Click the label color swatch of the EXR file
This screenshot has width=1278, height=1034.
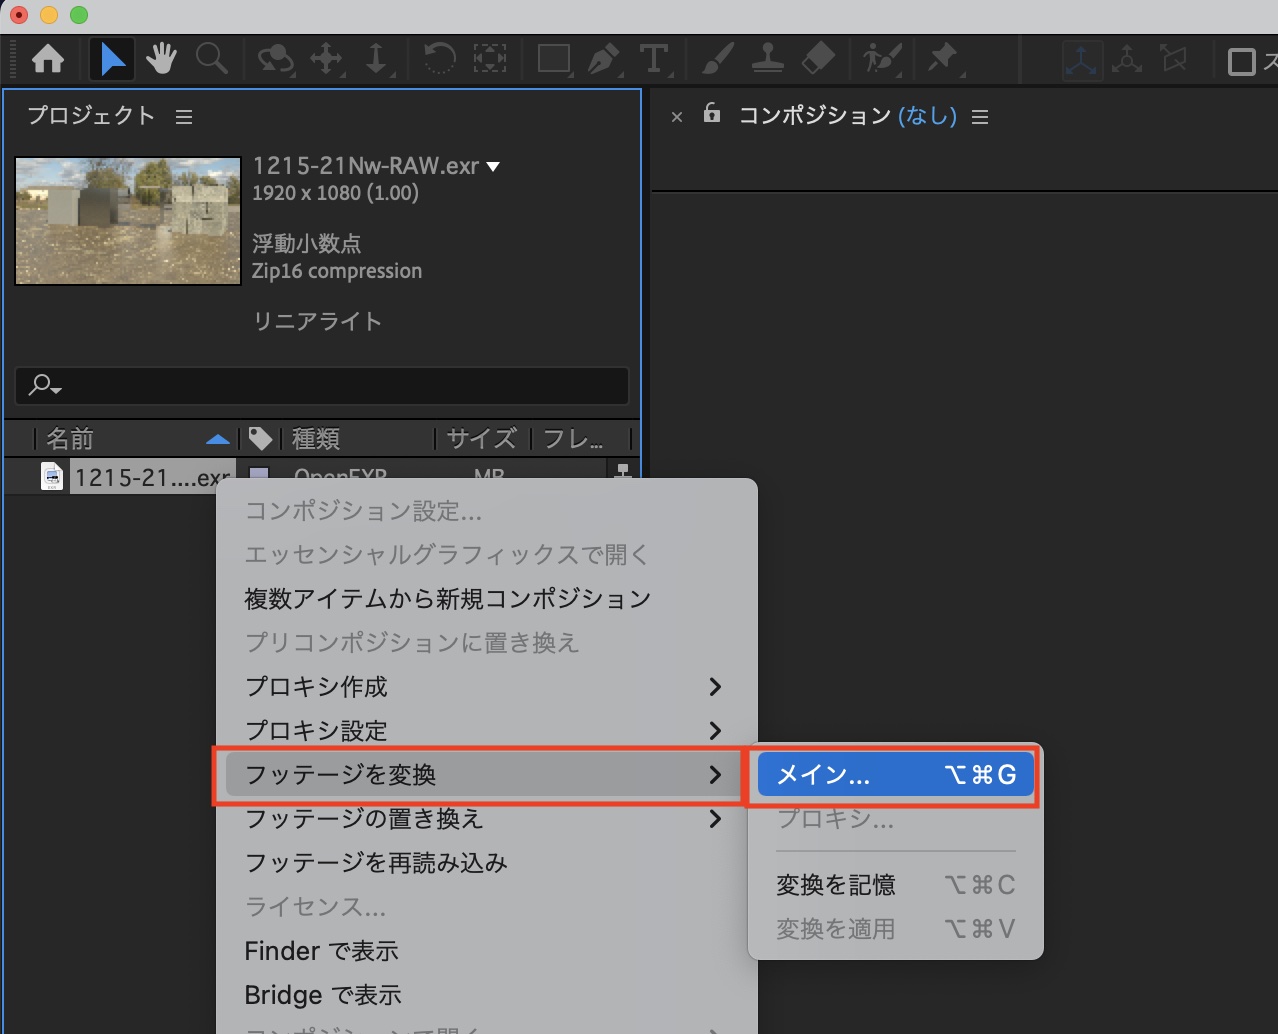(259, 475)
